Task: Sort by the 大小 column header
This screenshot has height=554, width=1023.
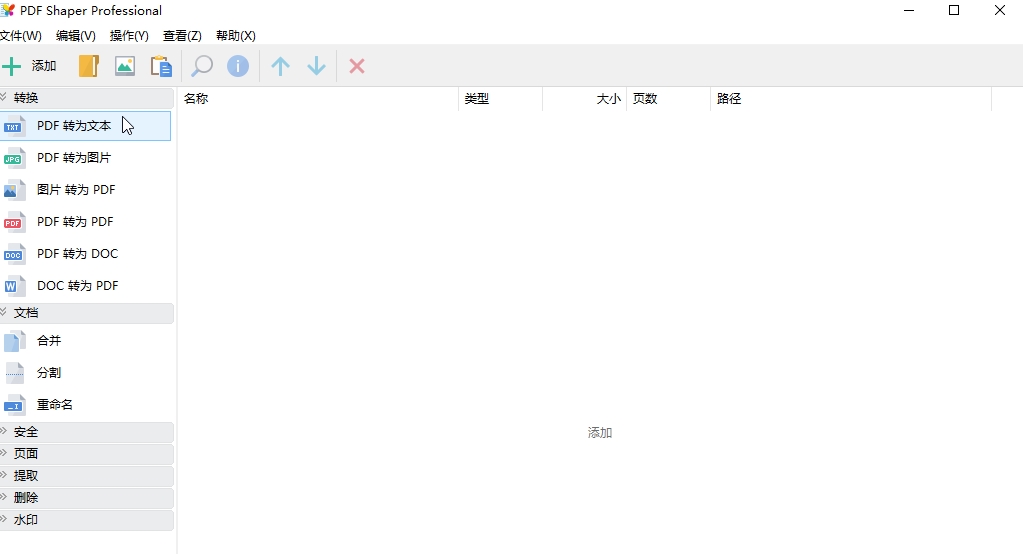Action: [585, 99]
